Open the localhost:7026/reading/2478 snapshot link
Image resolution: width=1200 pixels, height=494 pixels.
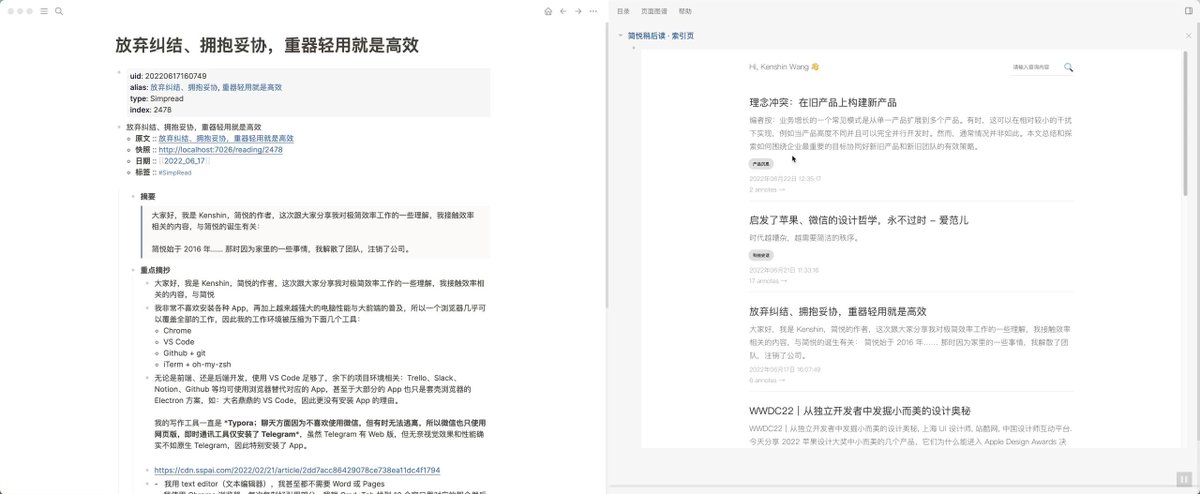coord(220,150)
